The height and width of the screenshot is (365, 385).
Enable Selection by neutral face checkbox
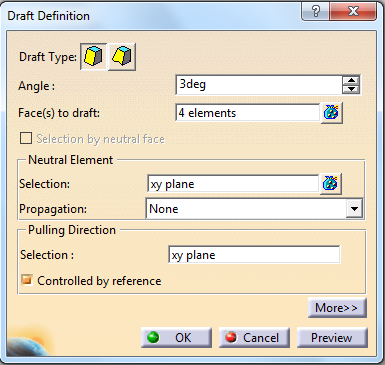tap(26, 138)
